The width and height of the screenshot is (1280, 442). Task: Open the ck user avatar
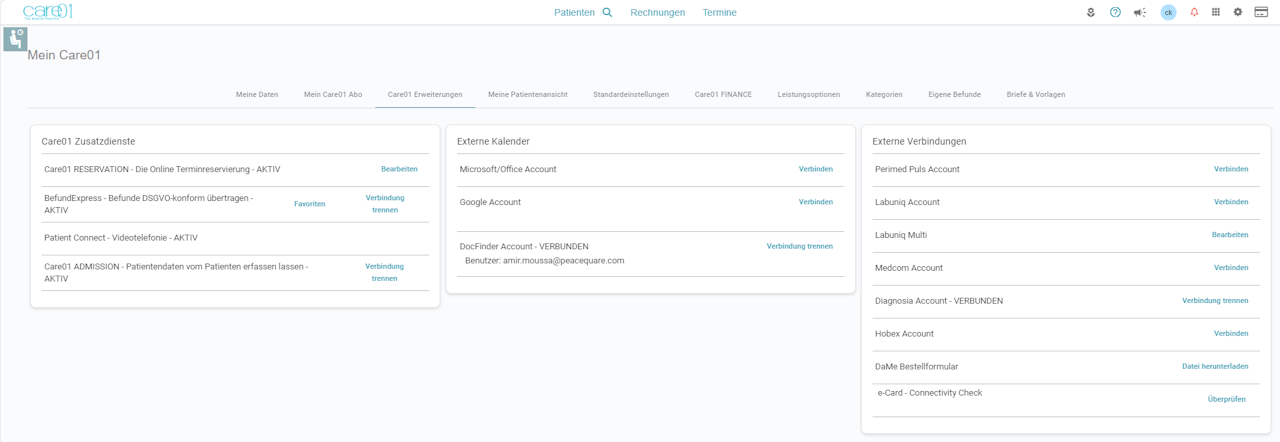(x=1168, y=13)
